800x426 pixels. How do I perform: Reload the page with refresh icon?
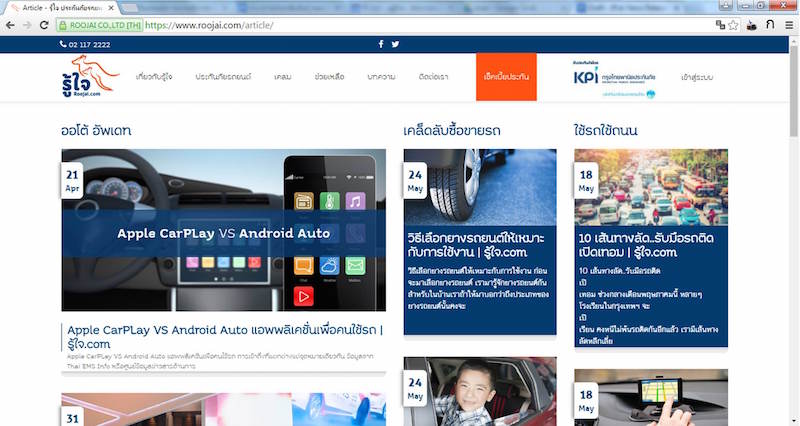[44, 25]
